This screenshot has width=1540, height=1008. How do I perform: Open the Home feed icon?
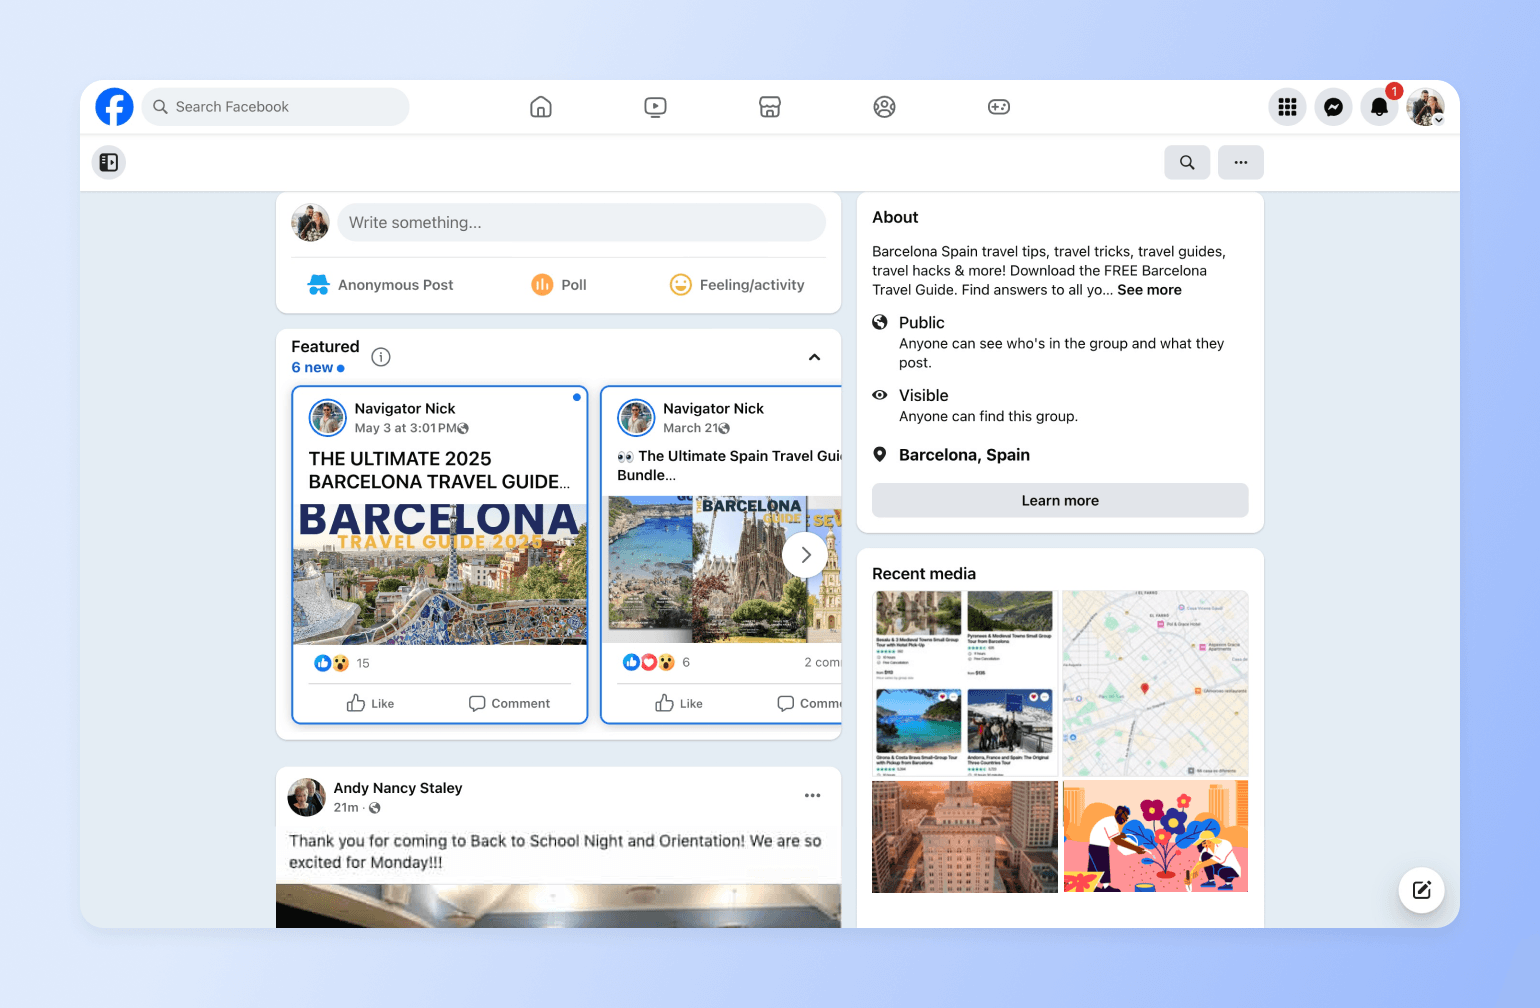(540, 106)
